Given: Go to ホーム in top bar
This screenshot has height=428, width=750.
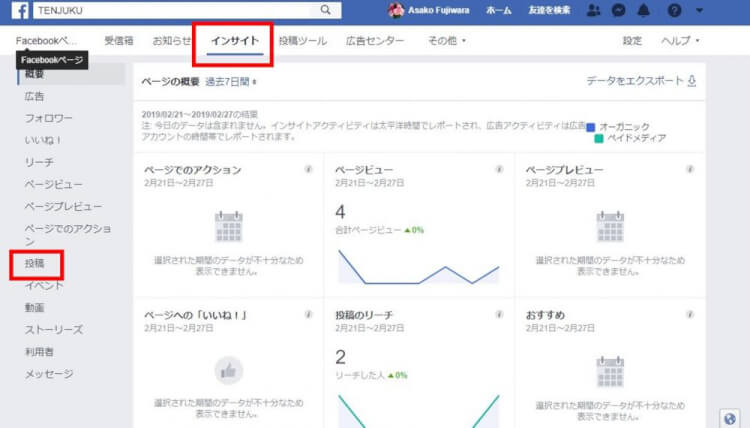Looking at the screenshot, I should tap(498, 10).
